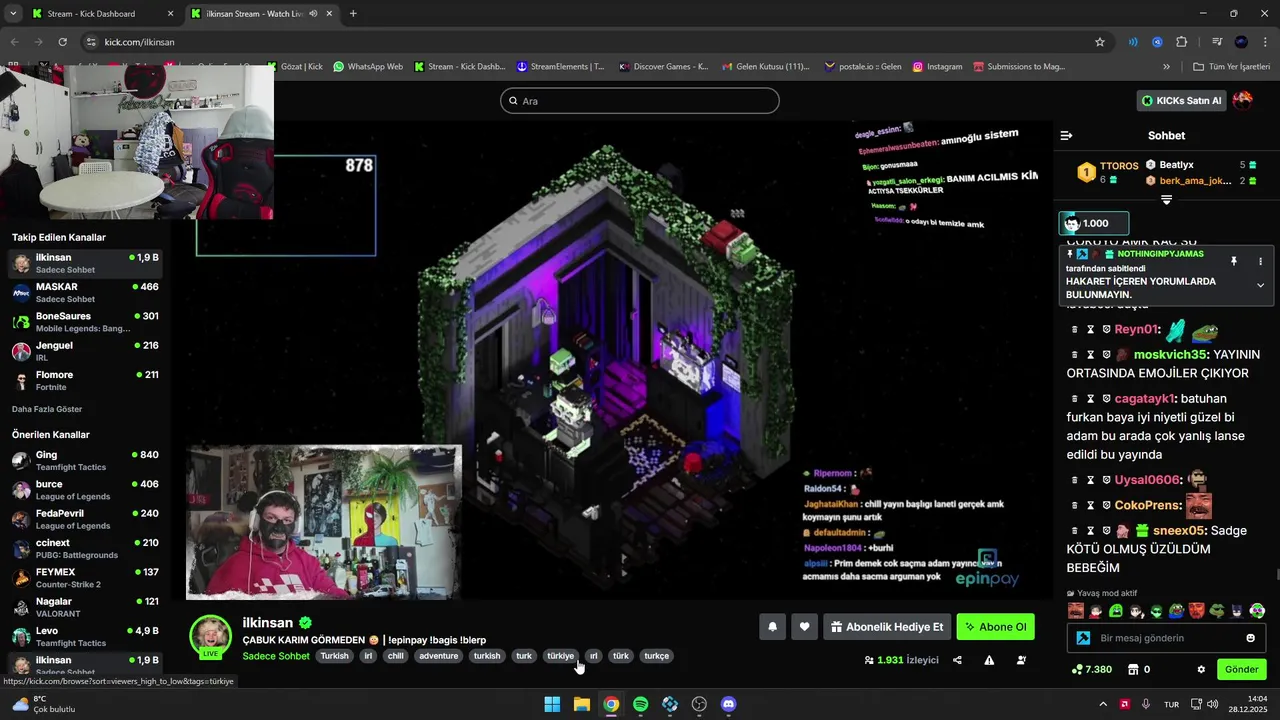1280x720 pixels.
Task: Click the türkiye tag
Action: (x=560, y=656)
